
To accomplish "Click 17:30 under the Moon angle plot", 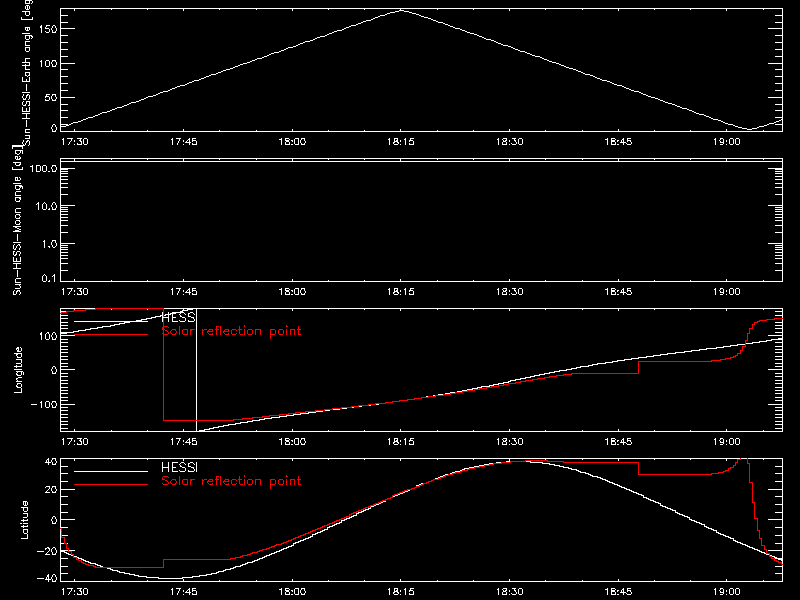I will point(74,292).
